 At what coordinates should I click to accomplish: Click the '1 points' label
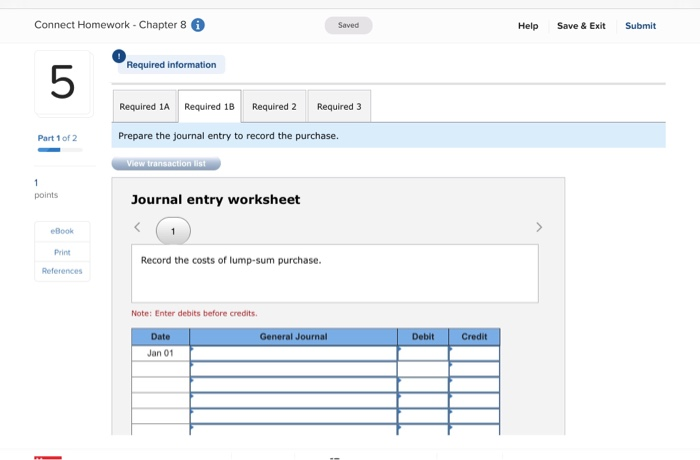(x=46, y=188)
